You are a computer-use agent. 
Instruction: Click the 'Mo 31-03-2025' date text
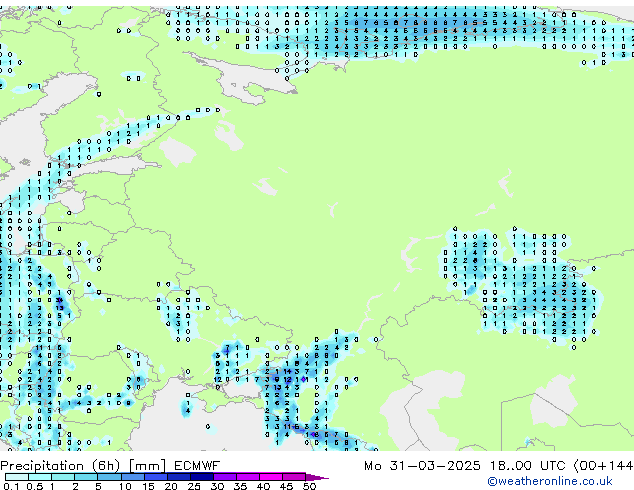click(x=422, y=466)
